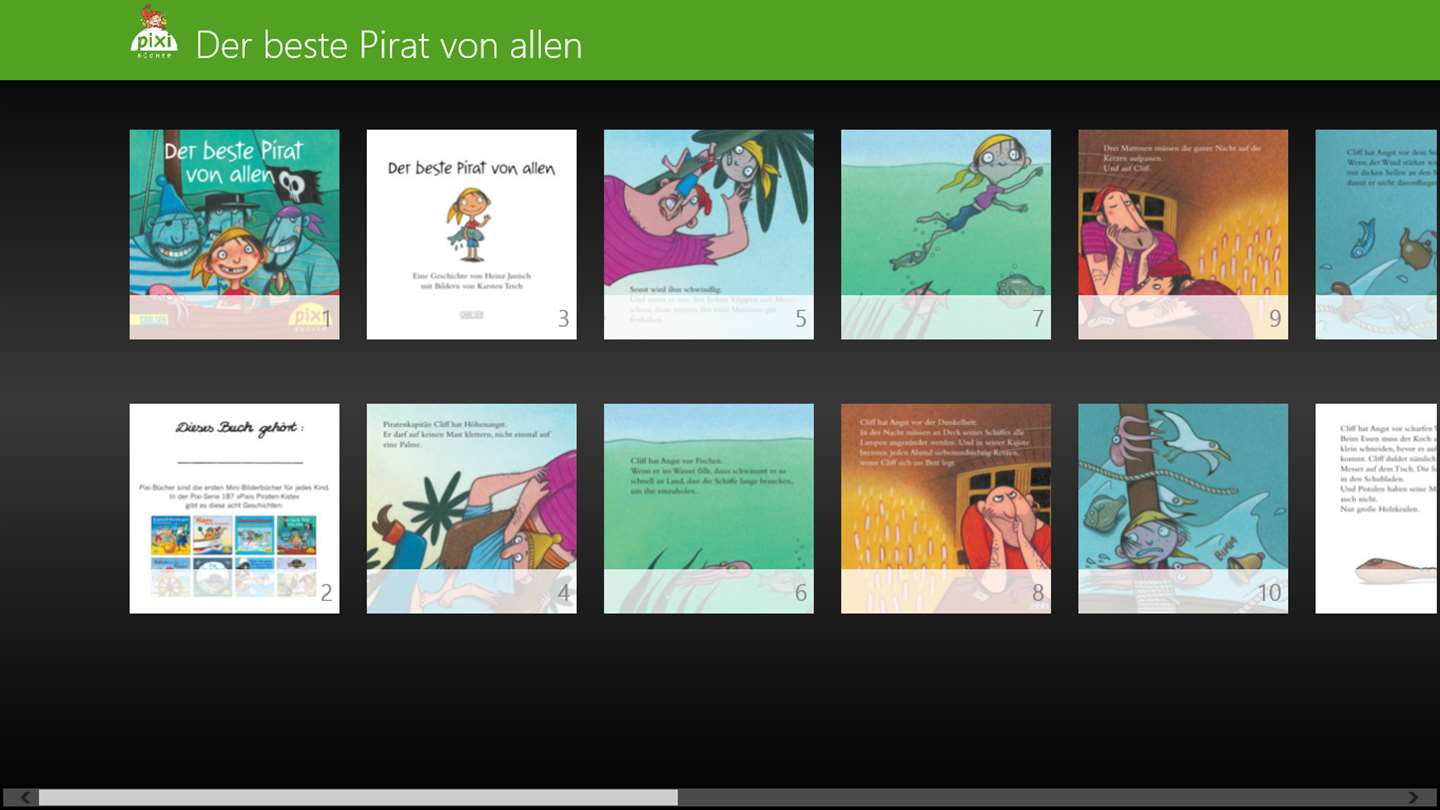Click the horizontal scrollbar thumb

click(x=358, y=797)
